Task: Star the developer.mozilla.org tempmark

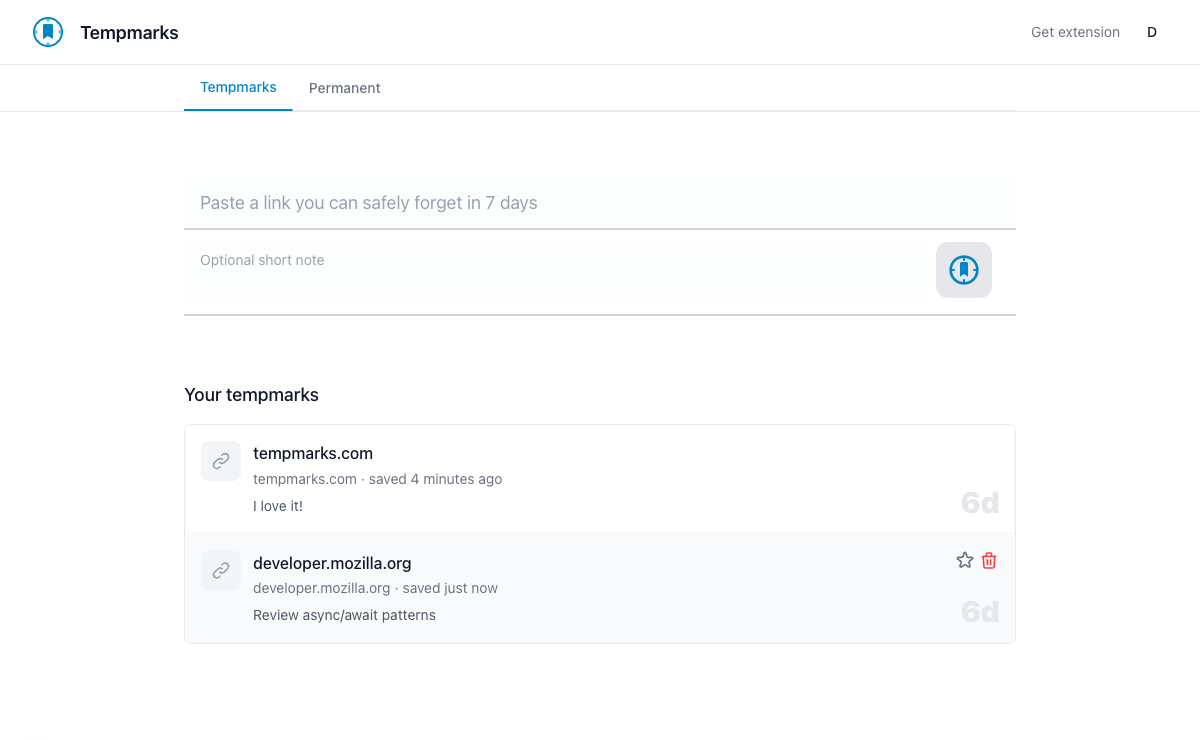Action: (x=965, y=561)
